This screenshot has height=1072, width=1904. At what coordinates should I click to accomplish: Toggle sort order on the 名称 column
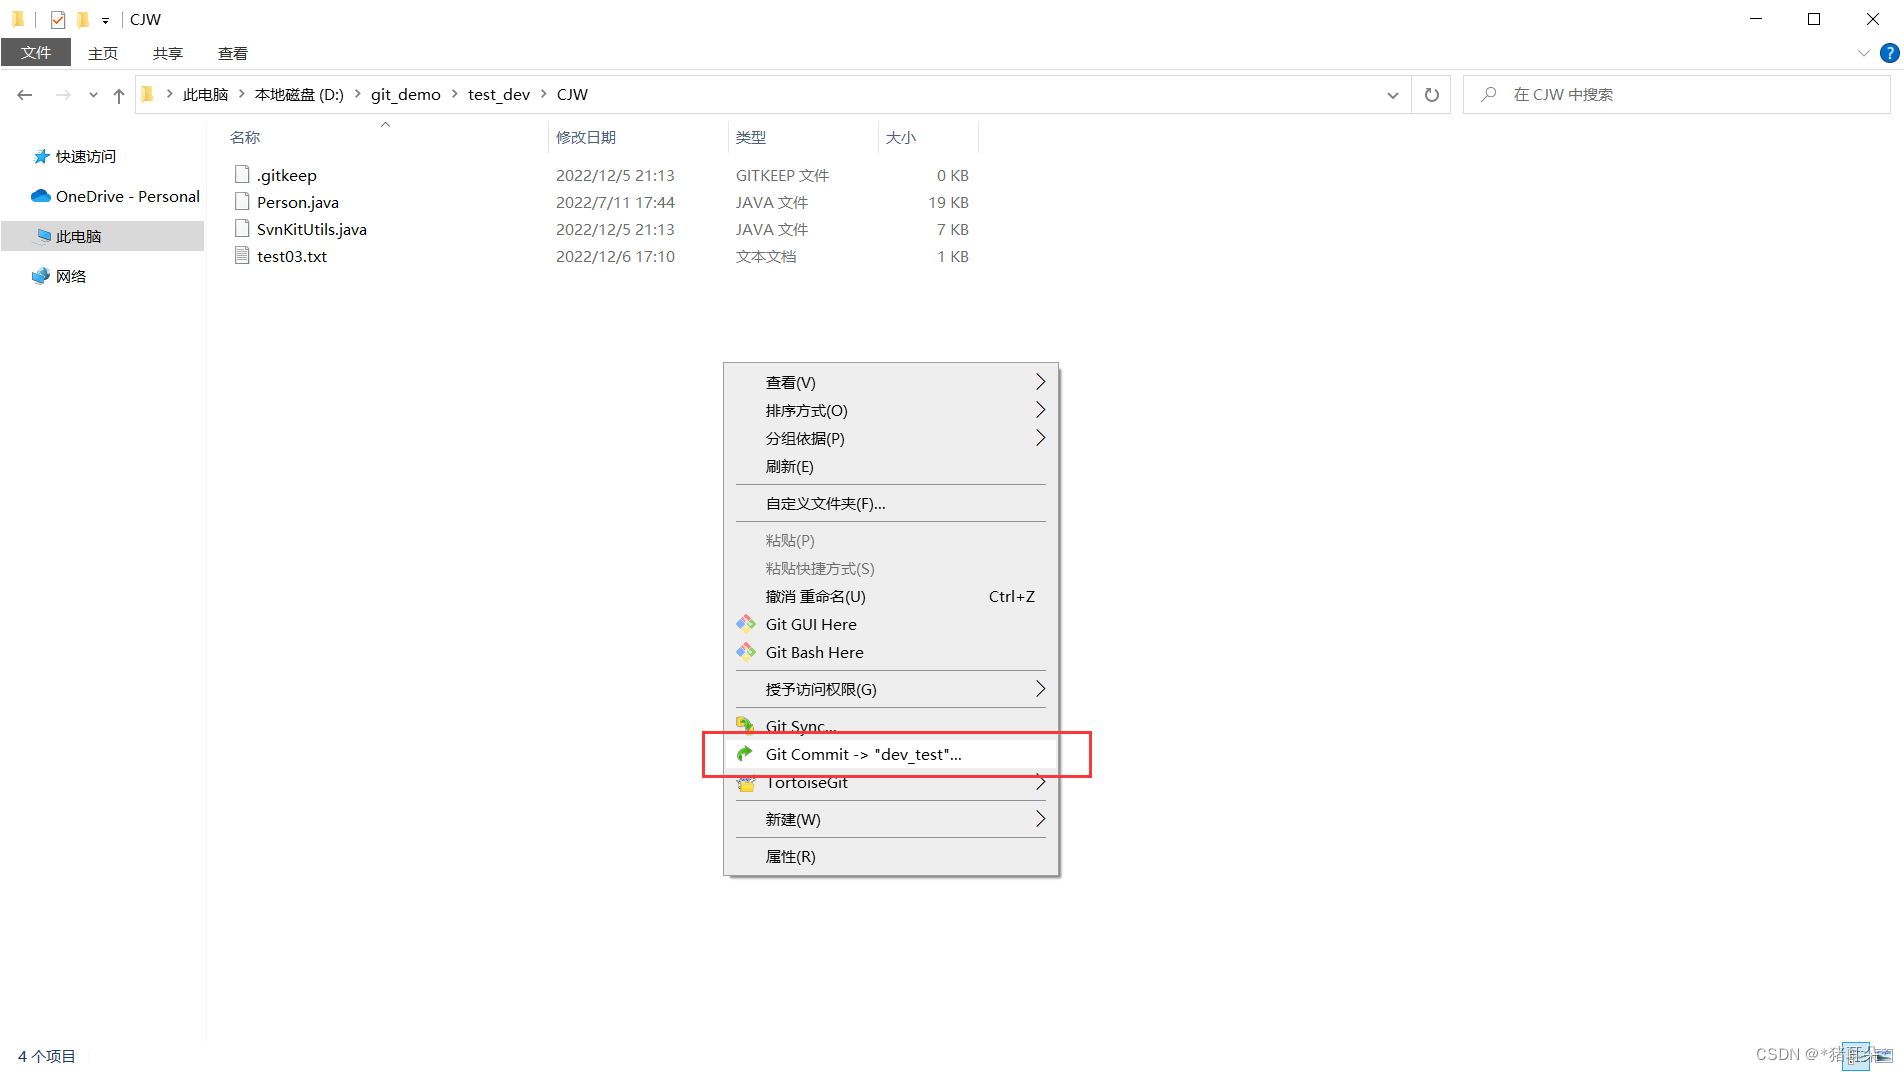[x=245, y=137]
